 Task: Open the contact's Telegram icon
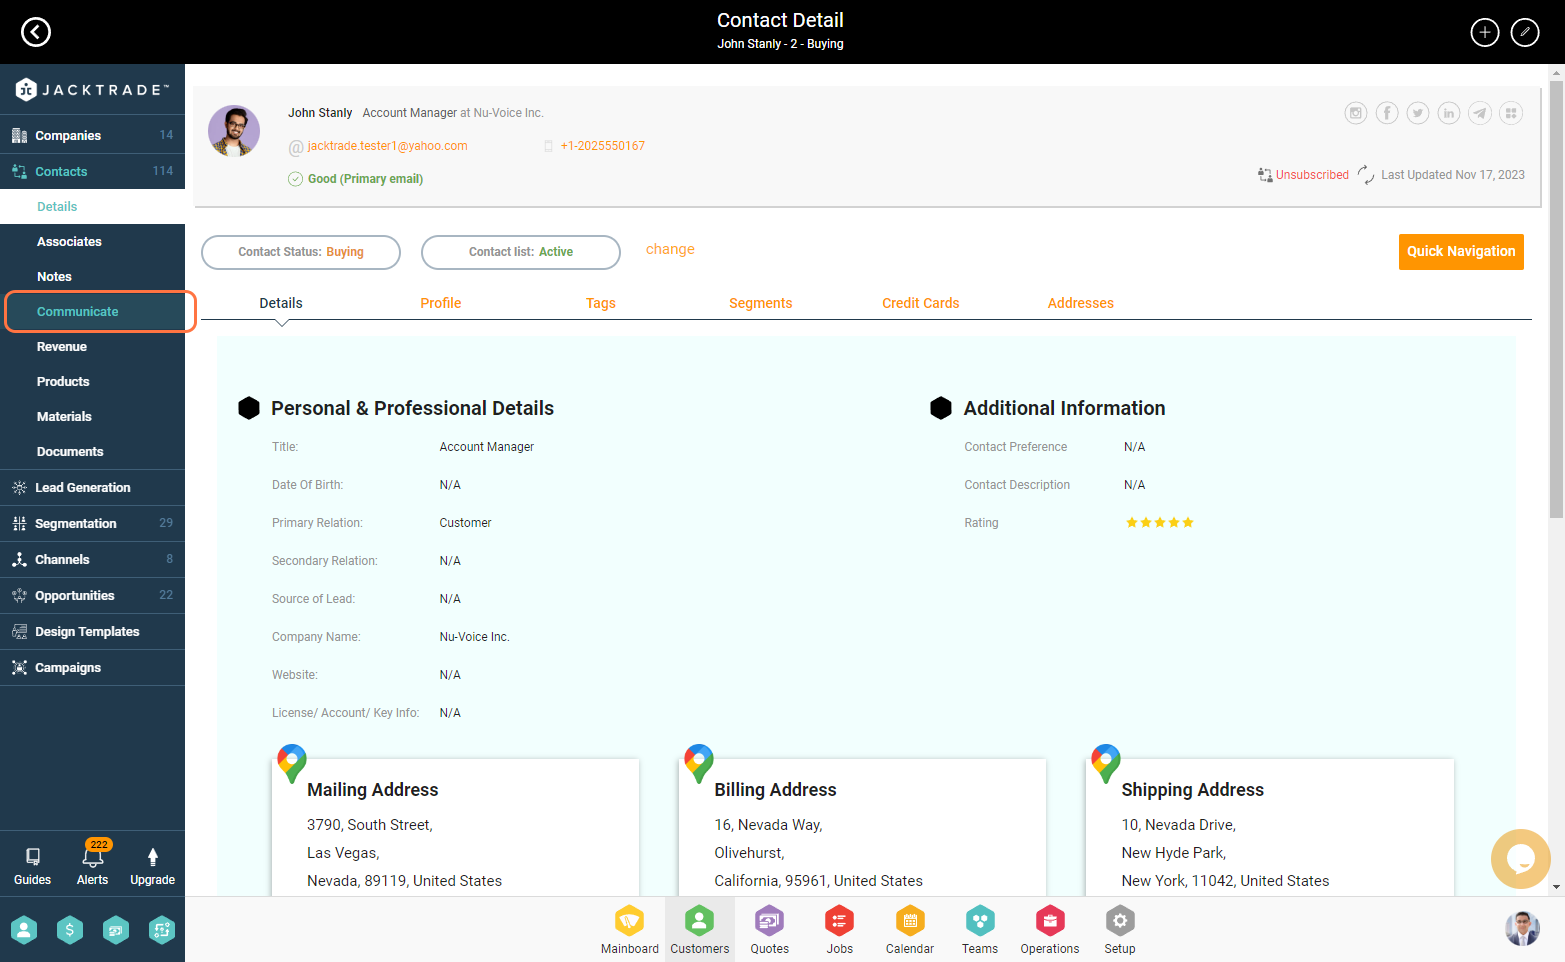1480,113
